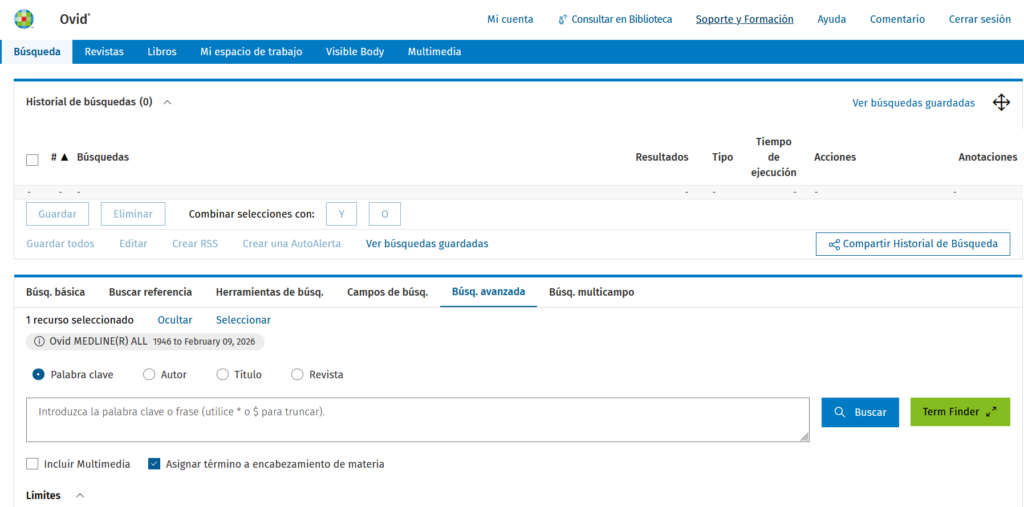Click the sort arrow next to # column
Image resolution: width=1024 pixels, height=507 pixels.
click(64, 157)
